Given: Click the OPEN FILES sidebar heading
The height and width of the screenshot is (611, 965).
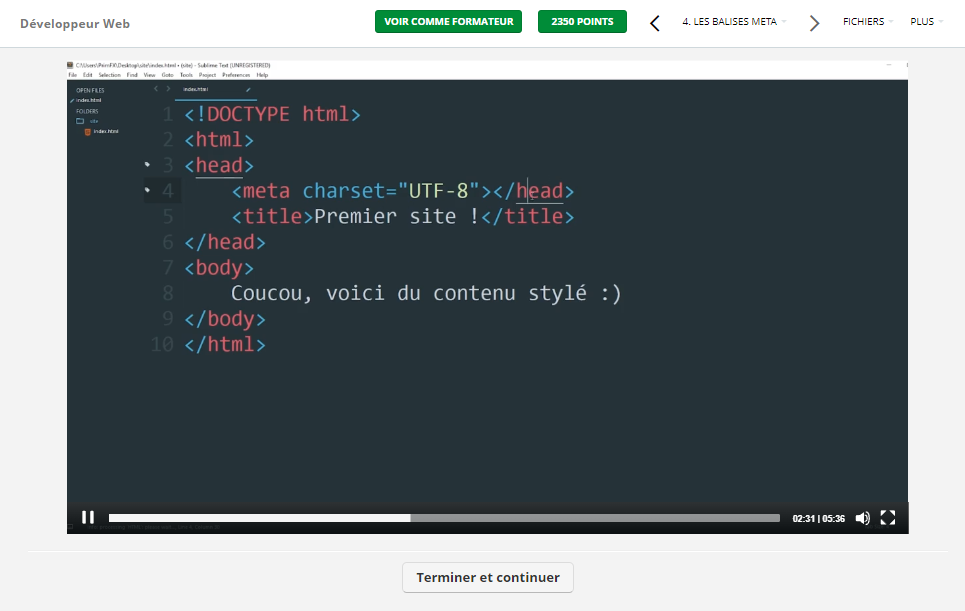Looking at the screenshot, I should coord(90,90).
